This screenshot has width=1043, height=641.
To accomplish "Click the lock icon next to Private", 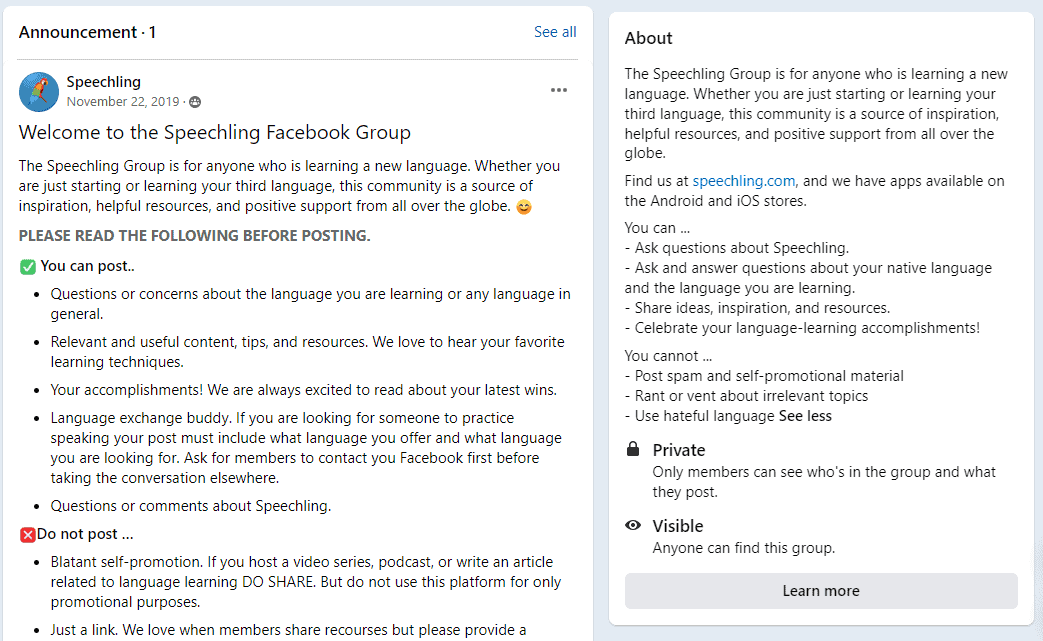I will [632, 448].
